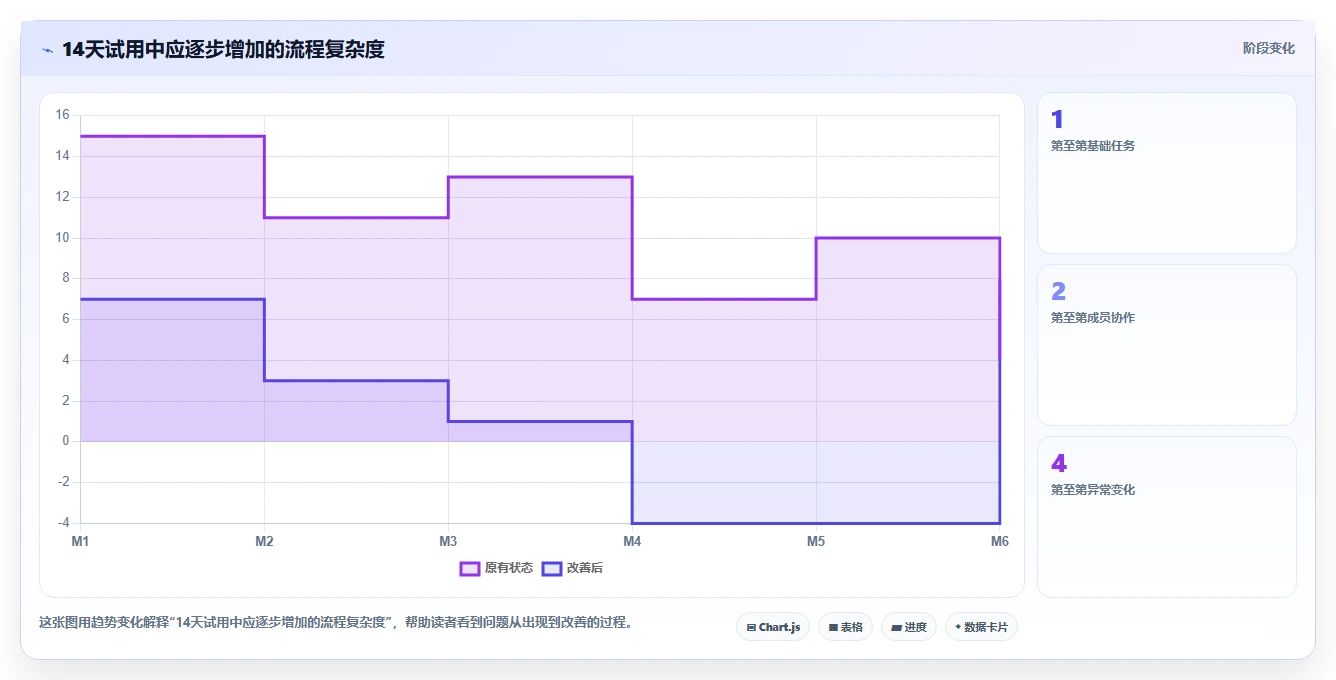Viewport: 1336px width, 680px height.
Task: Click the lightning icon beside the title
Action: (48, 50)
